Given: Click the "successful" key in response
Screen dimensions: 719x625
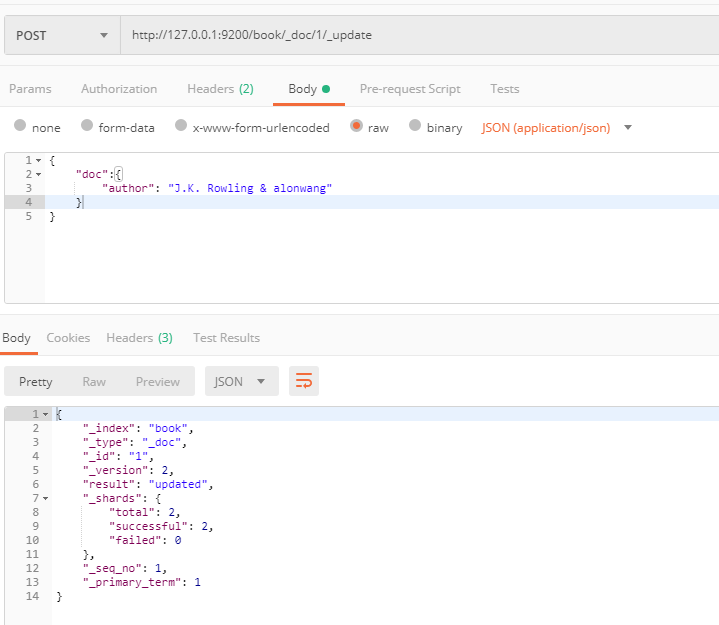Looking at the screenshot, I should coord(148,526).
